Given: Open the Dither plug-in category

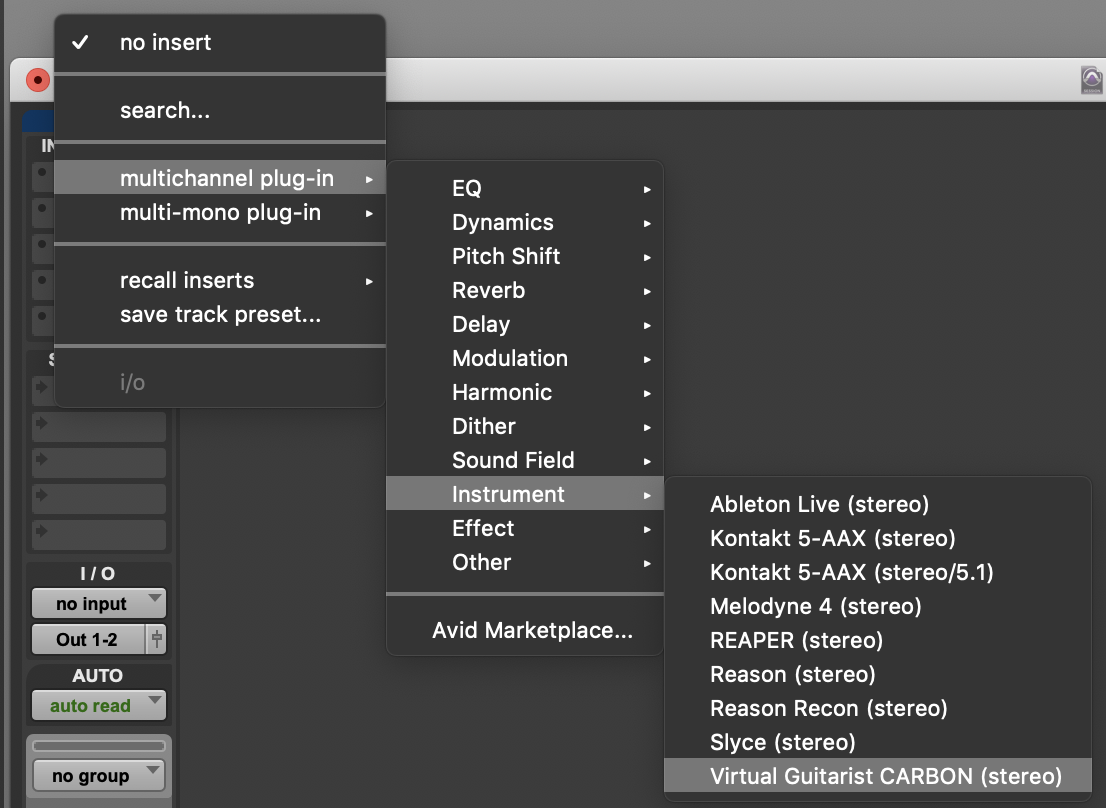Looking at the screenshot, I should [525, 426].
